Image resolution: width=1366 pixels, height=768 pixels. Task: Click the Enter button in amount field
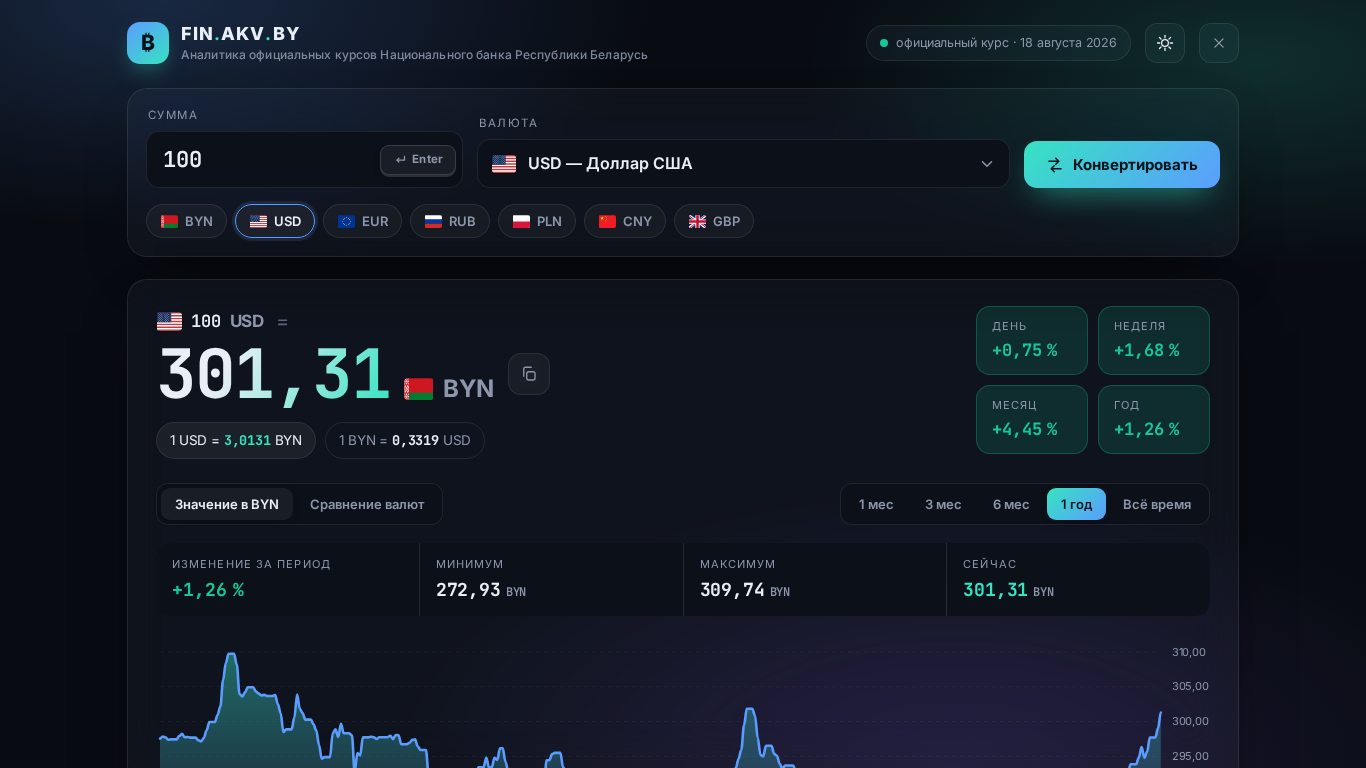(418, 160)
